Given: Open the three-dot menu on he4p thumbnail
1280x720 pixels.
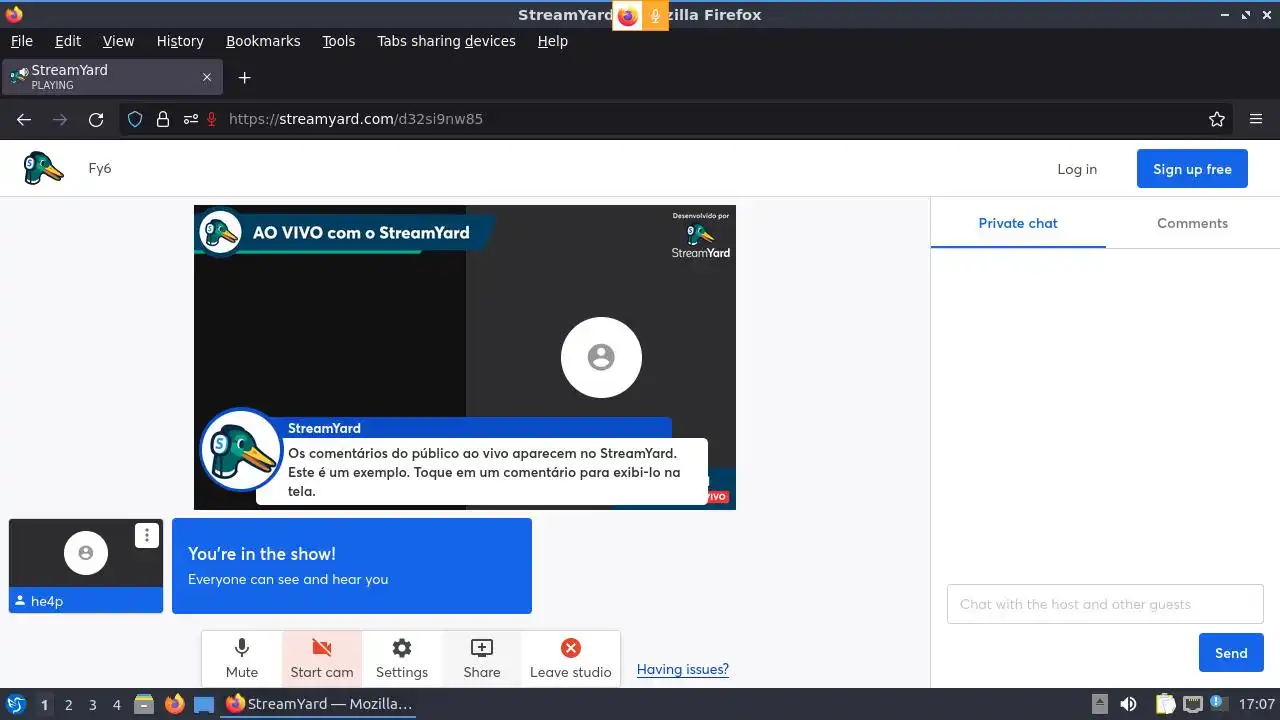Looking at the screenshot, I should 147,535.
